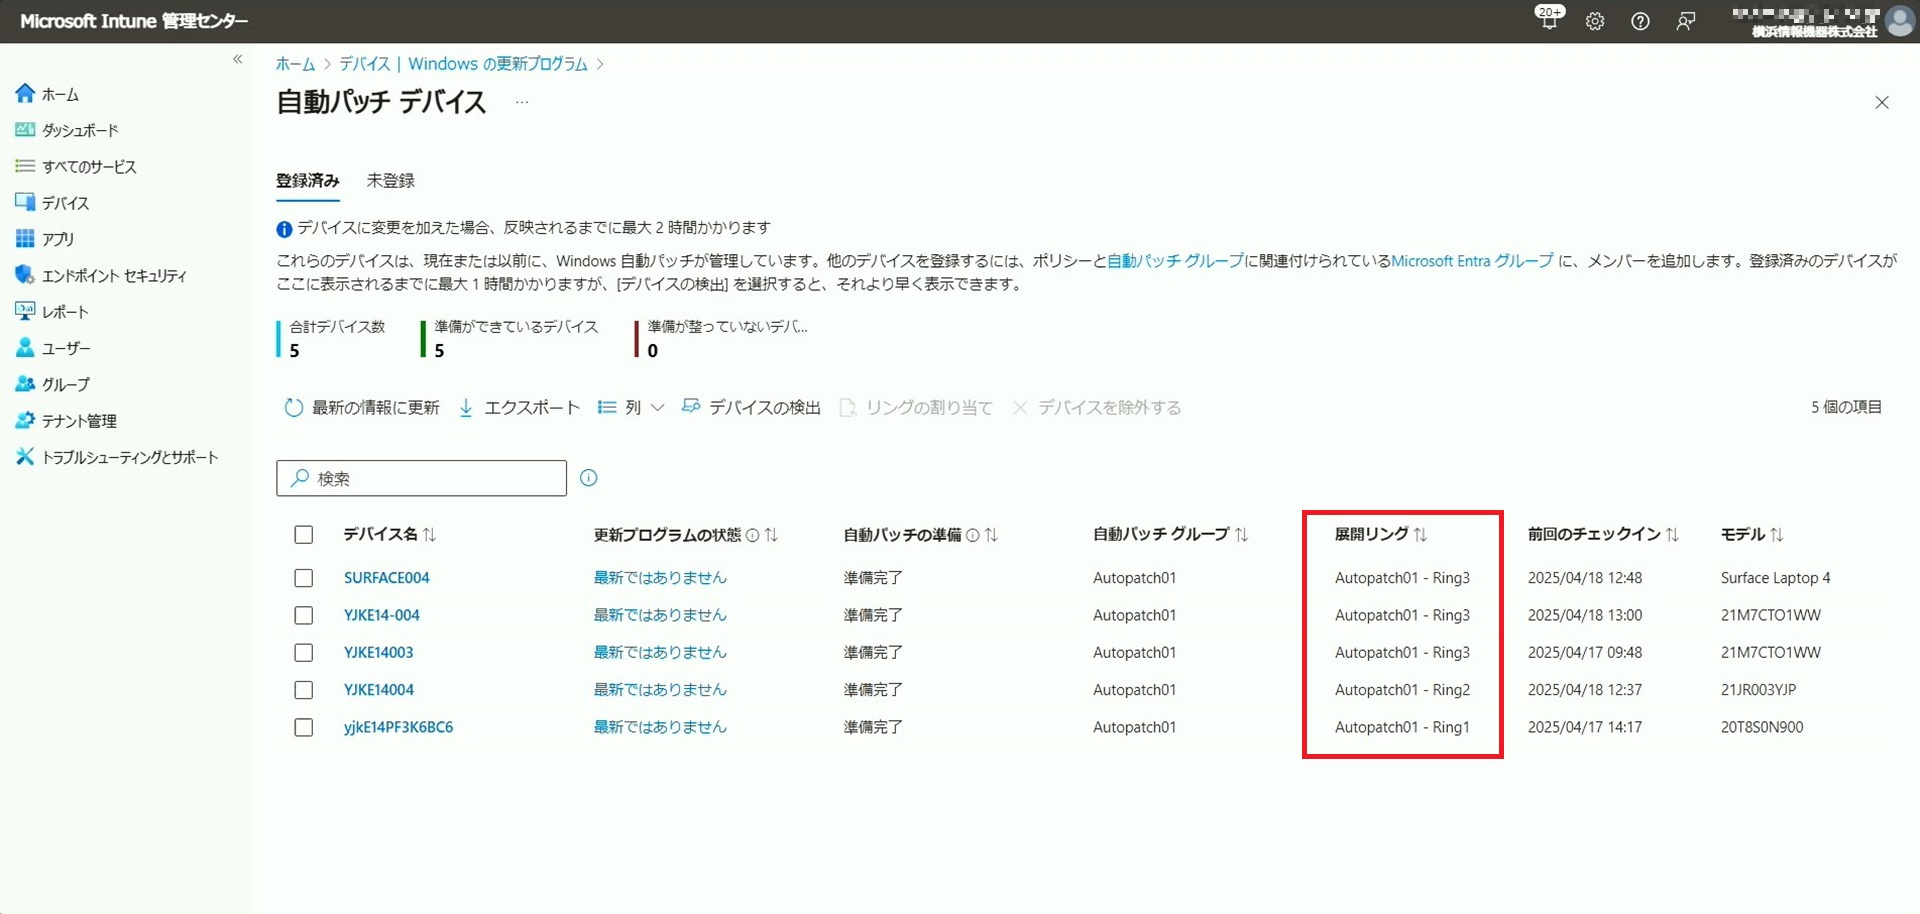This screenshot has width=1920, height=914.
Task: Click リングの割り当て button
Action: coord(916,408)
